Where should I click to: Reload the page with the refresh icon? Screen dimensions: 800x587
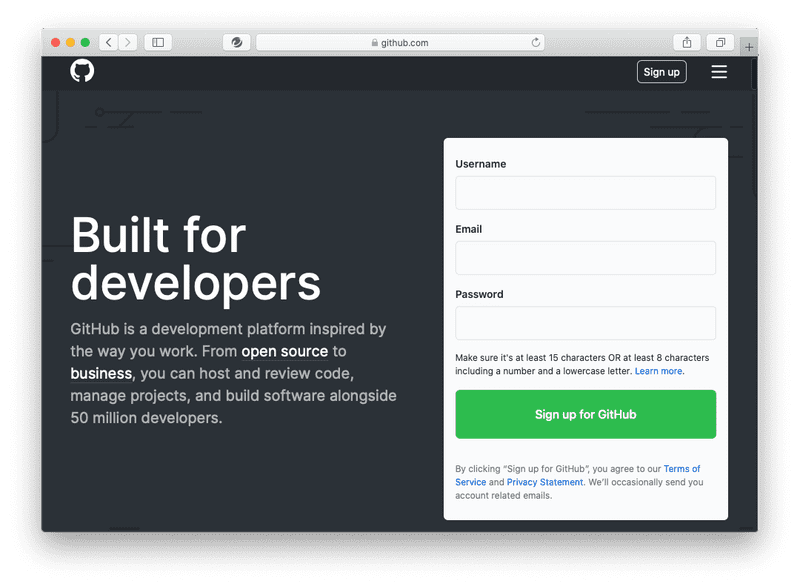click(535, 42)
